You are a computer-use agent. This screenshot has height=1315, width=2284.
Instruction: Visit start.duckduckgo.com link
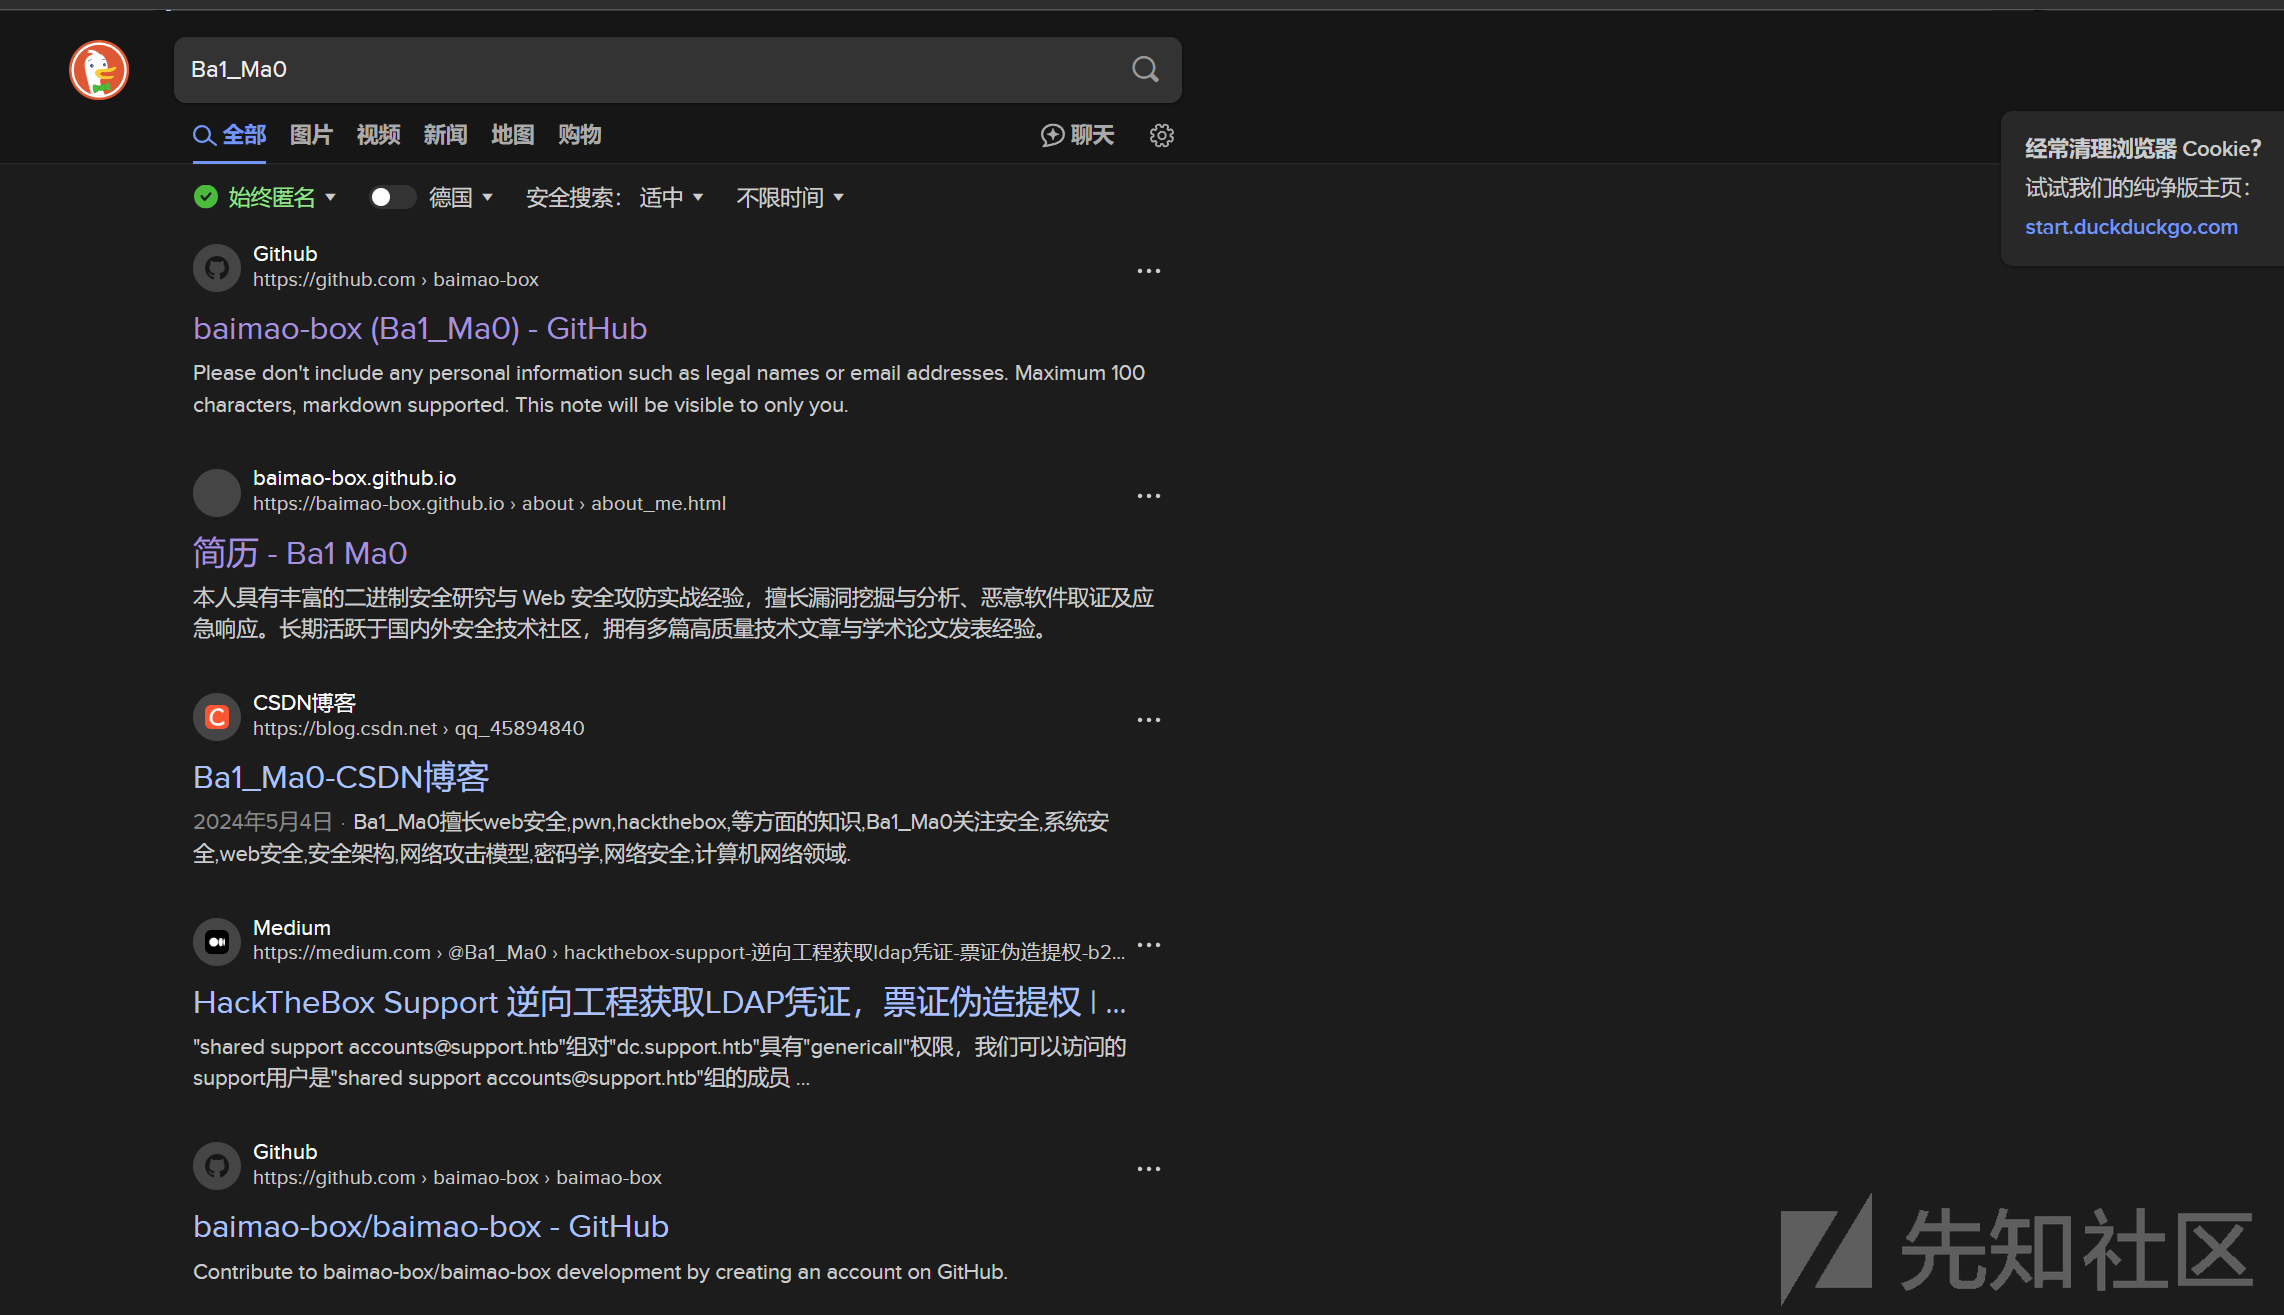(x=2131, y=227)
